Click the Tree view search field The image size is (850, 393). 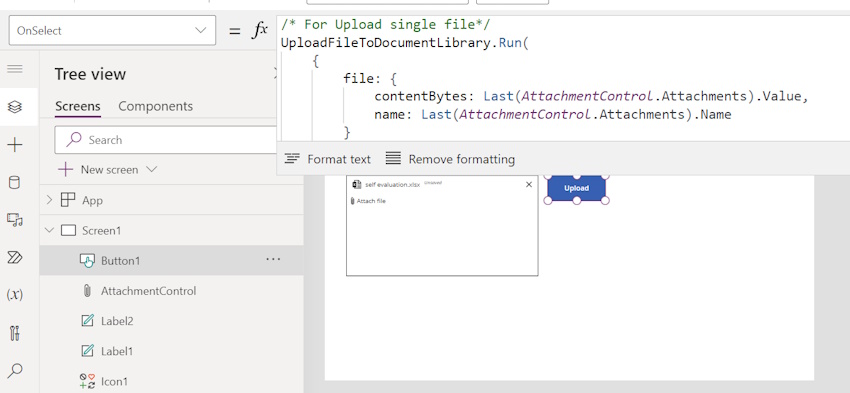166,140
